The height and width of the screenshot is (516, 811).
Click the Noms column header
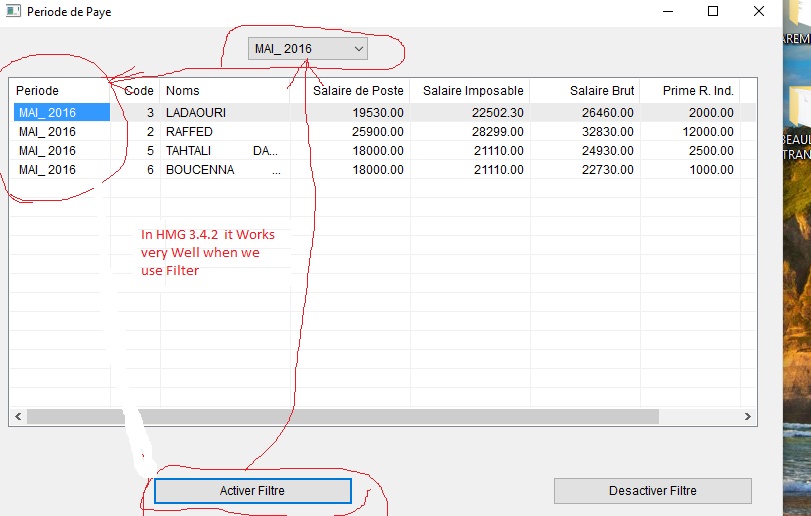coord(183,90)
